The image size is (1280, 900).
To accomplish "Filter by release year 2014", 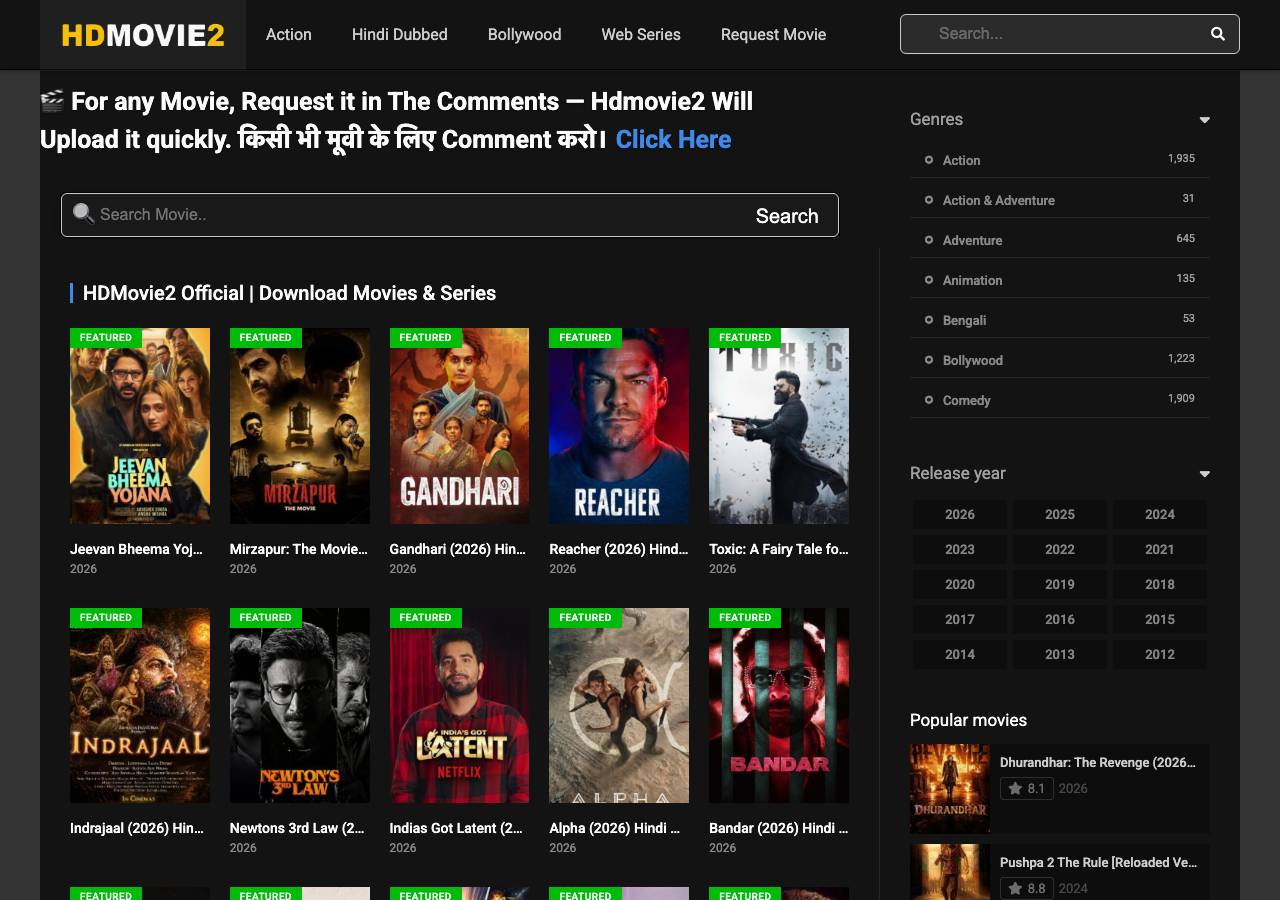I will (x=960, y=654).
